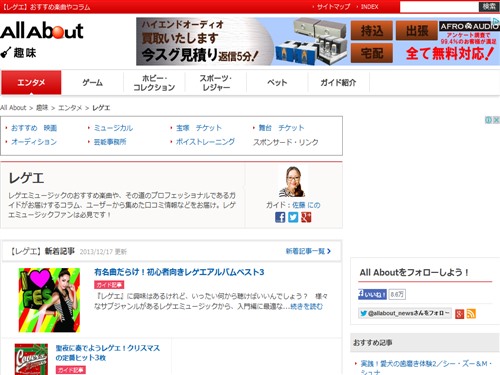Open recommended article 実践！愛犬の歯磨き体験2
Screen dimensions: 500x375
pyautogui.click(x=426, y=368)
